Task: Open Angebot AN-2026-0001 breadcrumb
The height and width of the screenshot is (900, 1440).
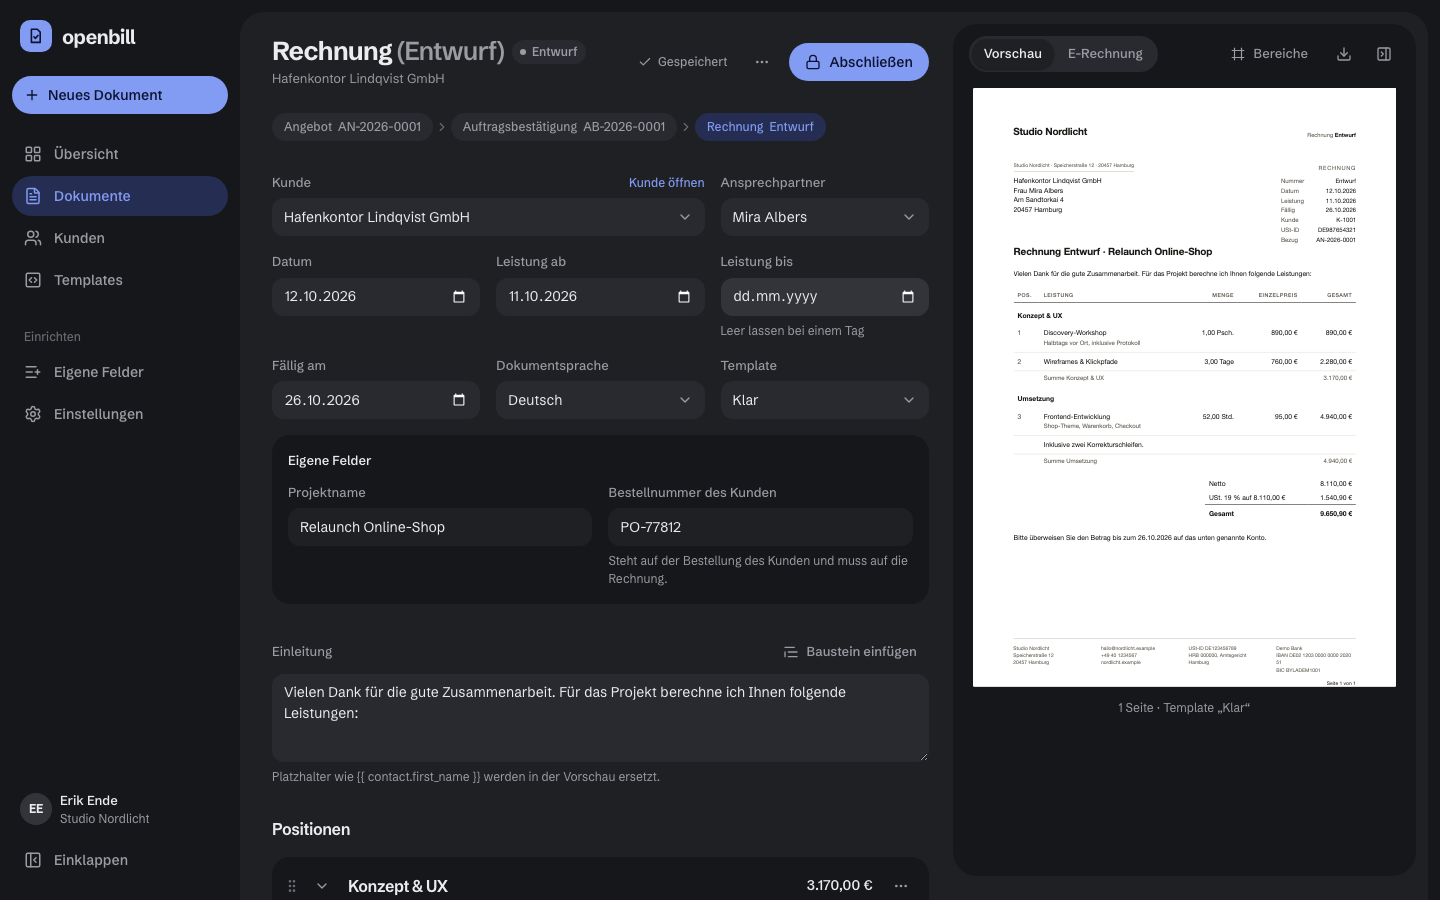Action: (x=352, y=127)
